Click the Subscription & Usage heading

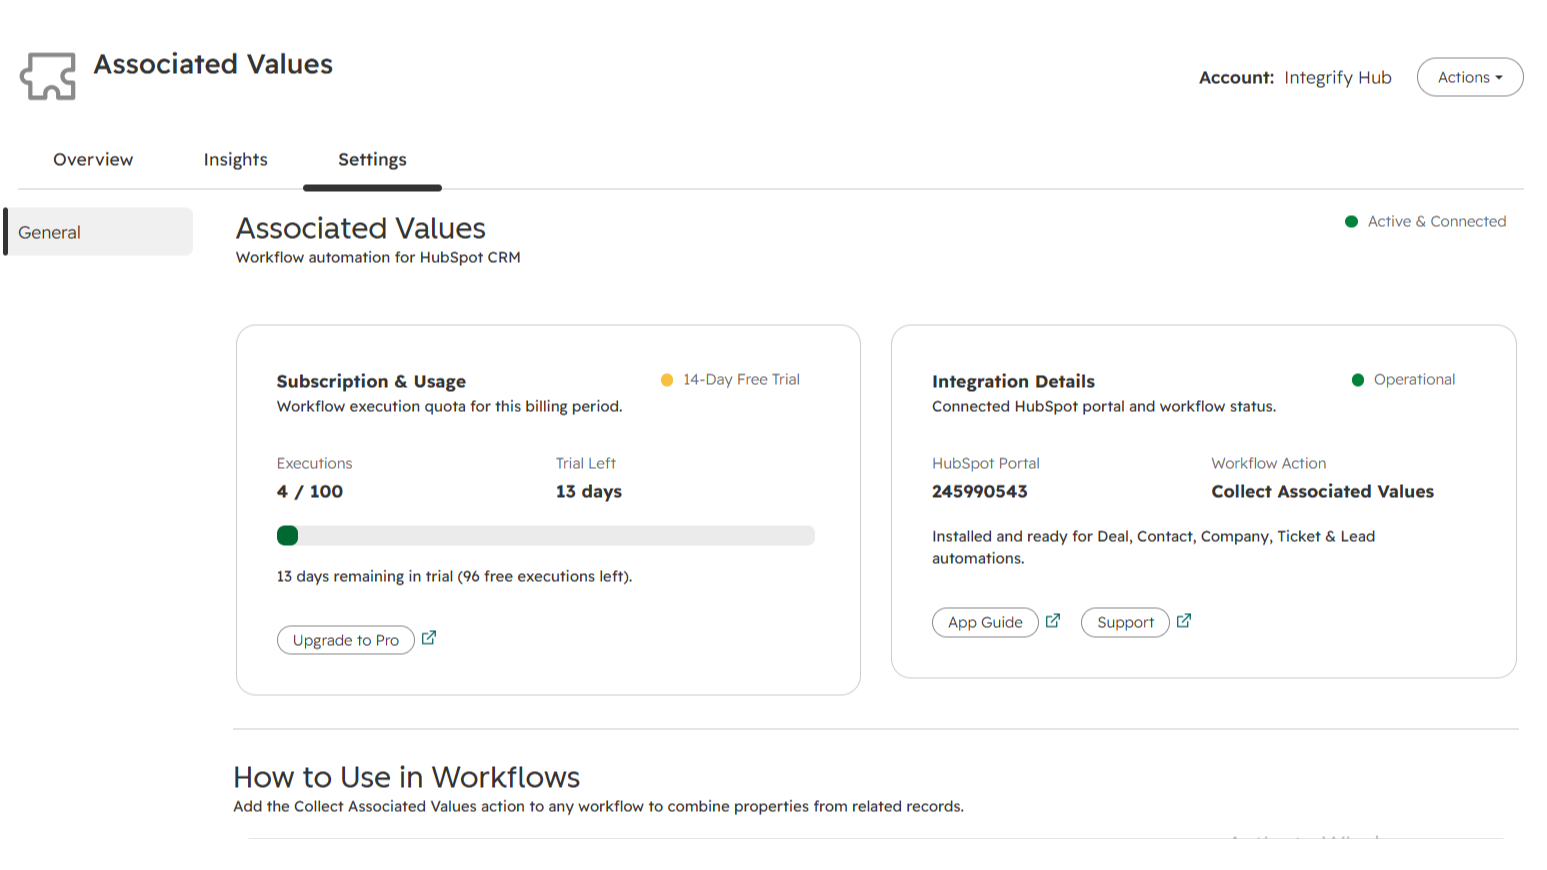tap(371, 382)
